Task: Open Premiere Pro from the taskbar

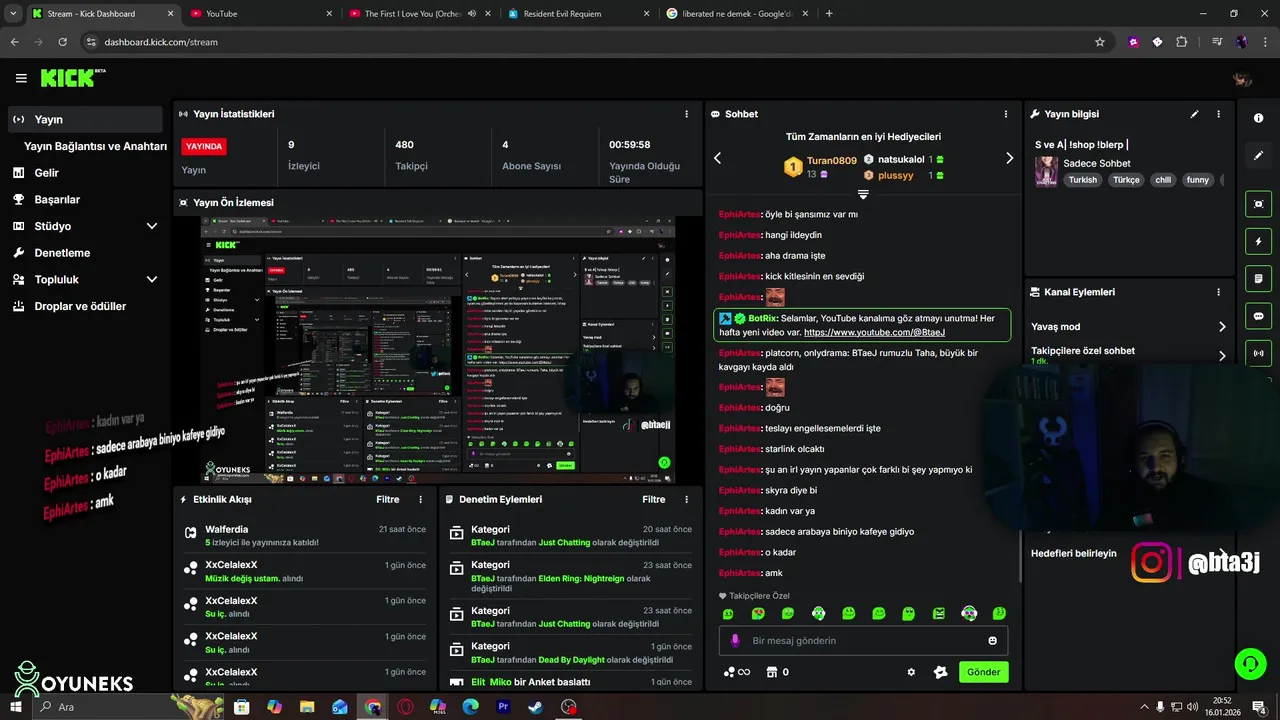Action: pos(503,706)
